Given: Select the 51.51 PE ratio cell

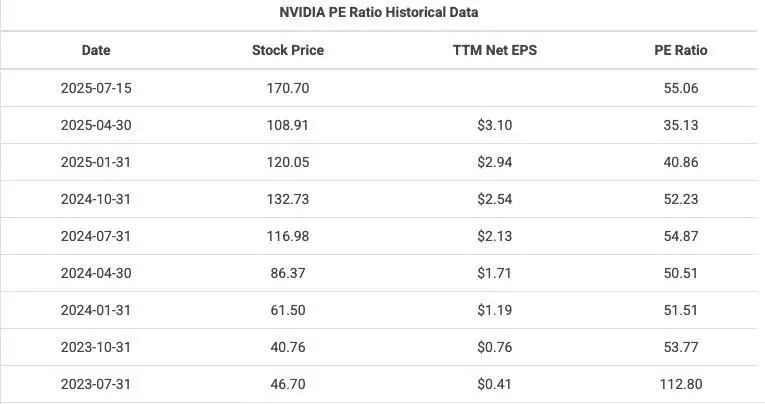Looking at the screenshot, I should [x=680, y=310].
